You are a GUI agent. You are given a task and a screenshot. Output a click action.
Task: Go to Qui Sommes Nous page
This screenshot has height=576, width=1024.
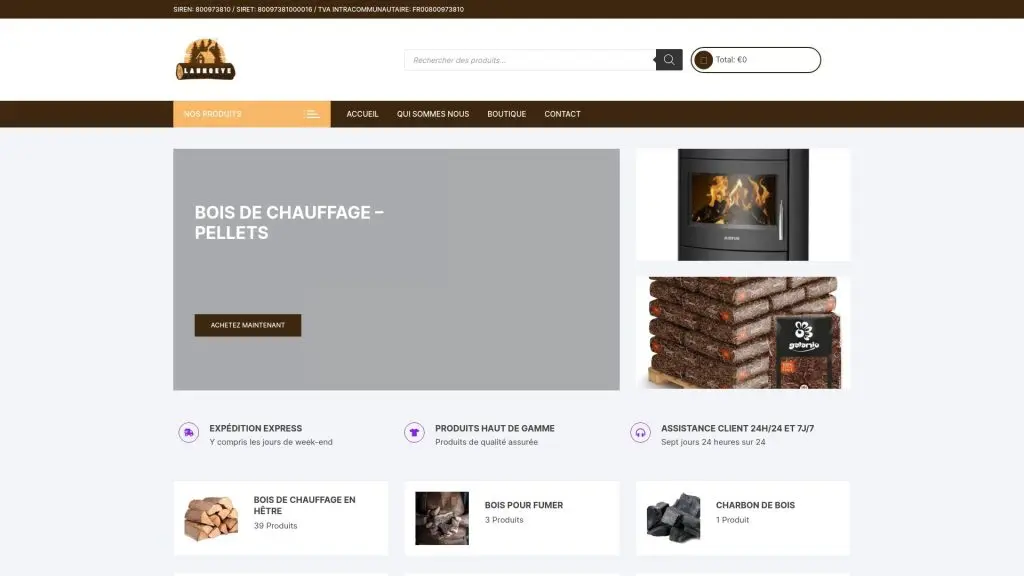(432, 114)
